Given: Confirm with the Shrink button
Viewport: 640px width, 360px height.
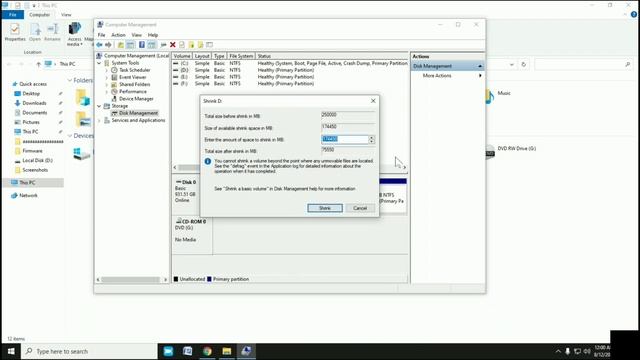Looking at the screenshot, I should point(325,208).
